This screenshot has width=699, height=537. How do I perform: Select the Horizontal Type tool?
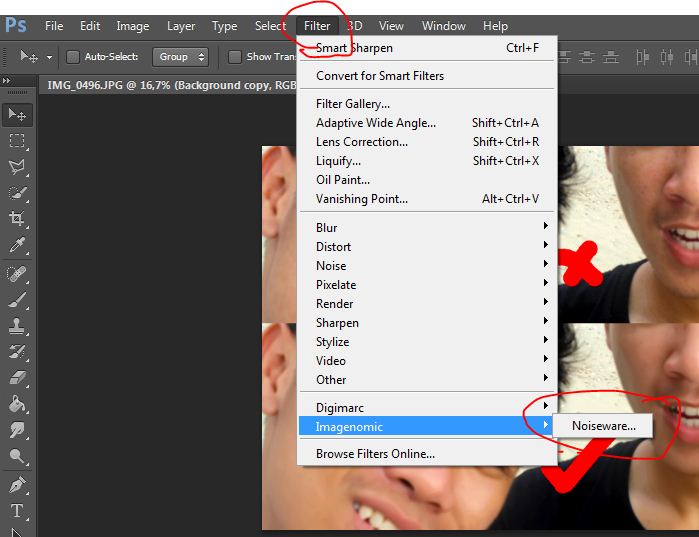pos(17,510)
